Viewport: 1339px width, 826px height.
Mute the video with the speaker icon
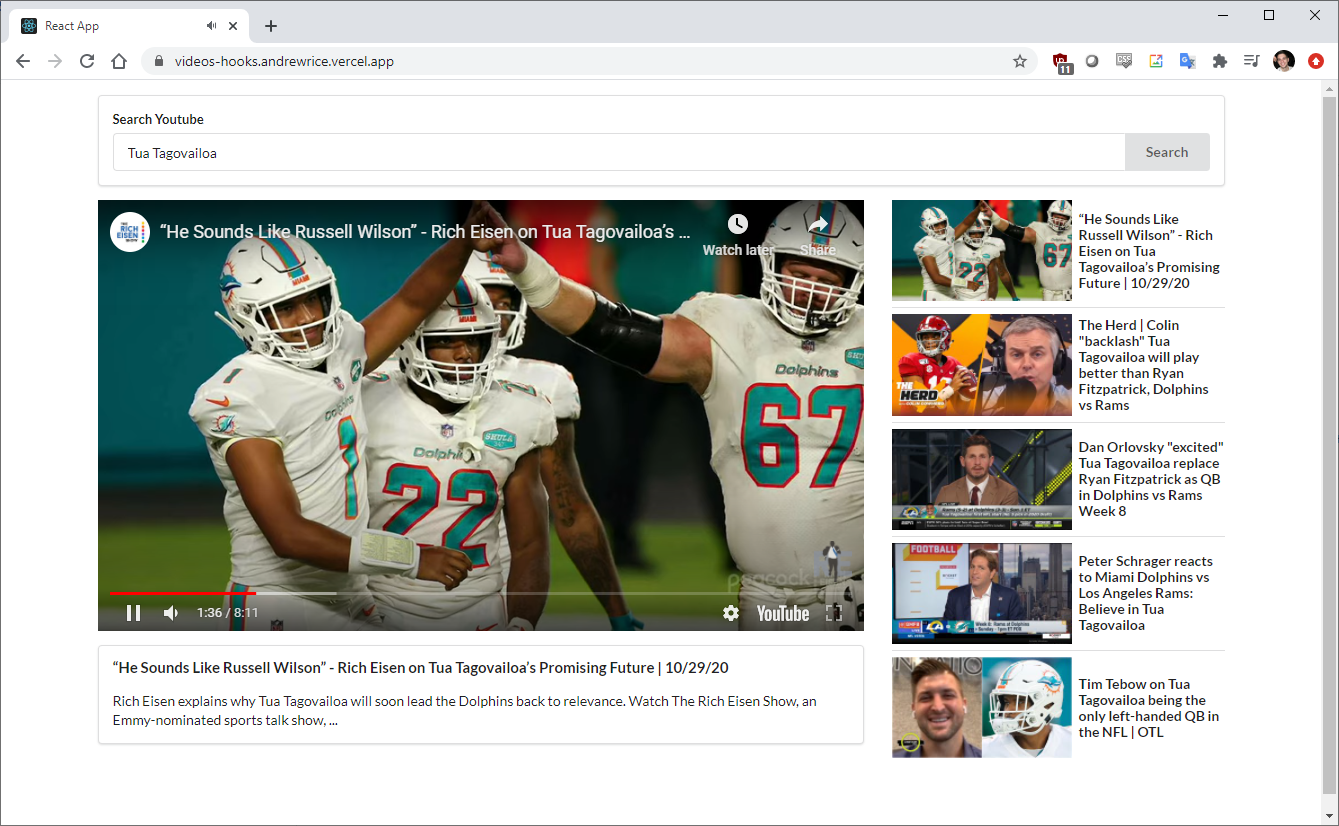point(171,613)
